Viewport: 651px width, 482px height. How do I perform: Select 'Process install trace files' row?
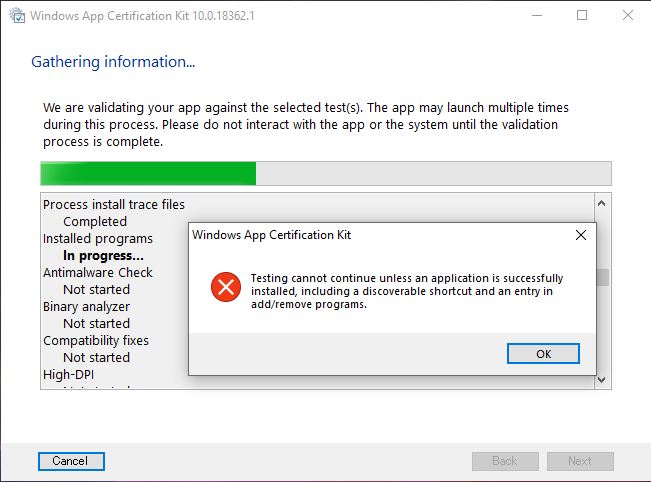point(114,205)
